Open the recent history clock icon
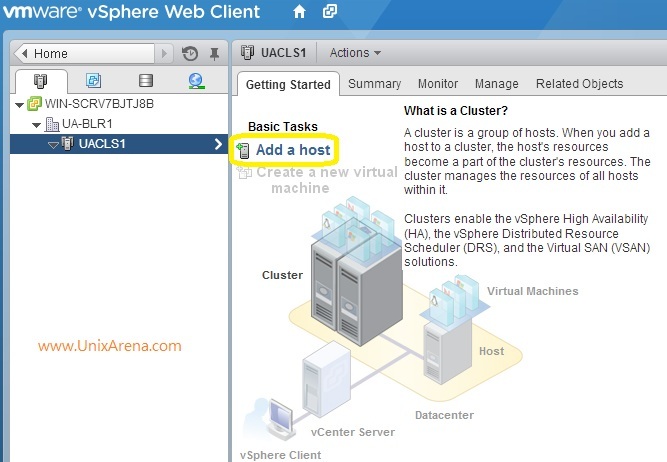The image size is (667, 462). pos(190,54)
